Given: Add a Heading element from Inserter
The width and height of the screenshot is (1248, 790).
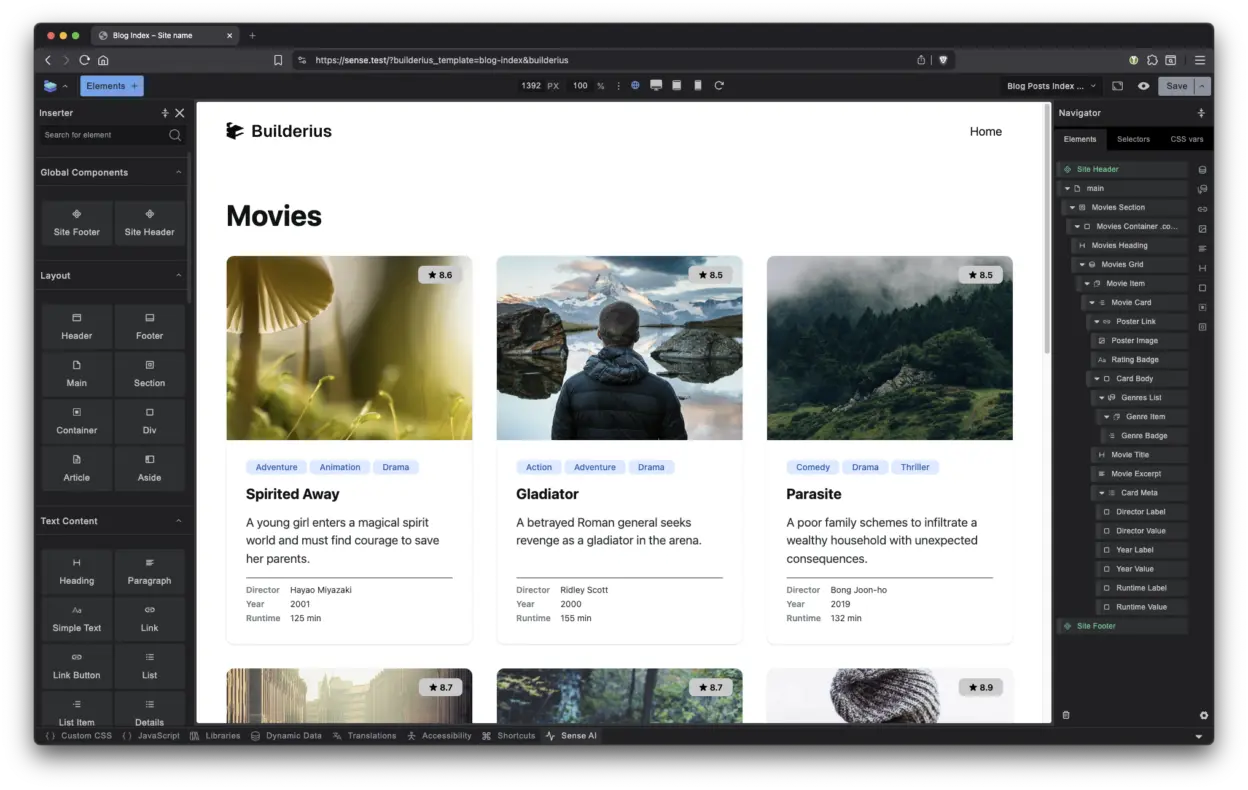Looking at the screenshot, I should point(77,571).
